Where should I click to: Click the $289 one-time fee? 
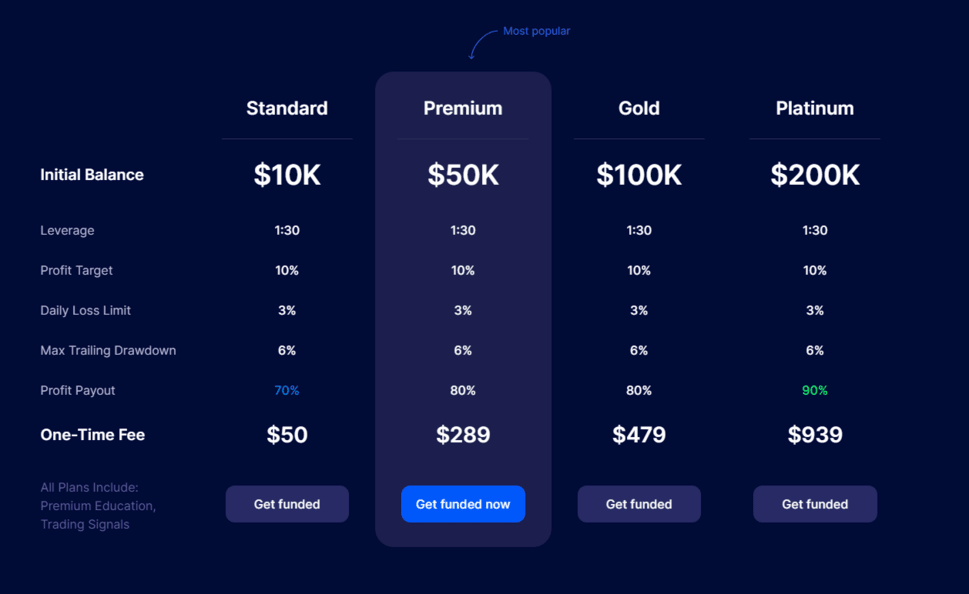pyautogui.click(x=463, y=435)
